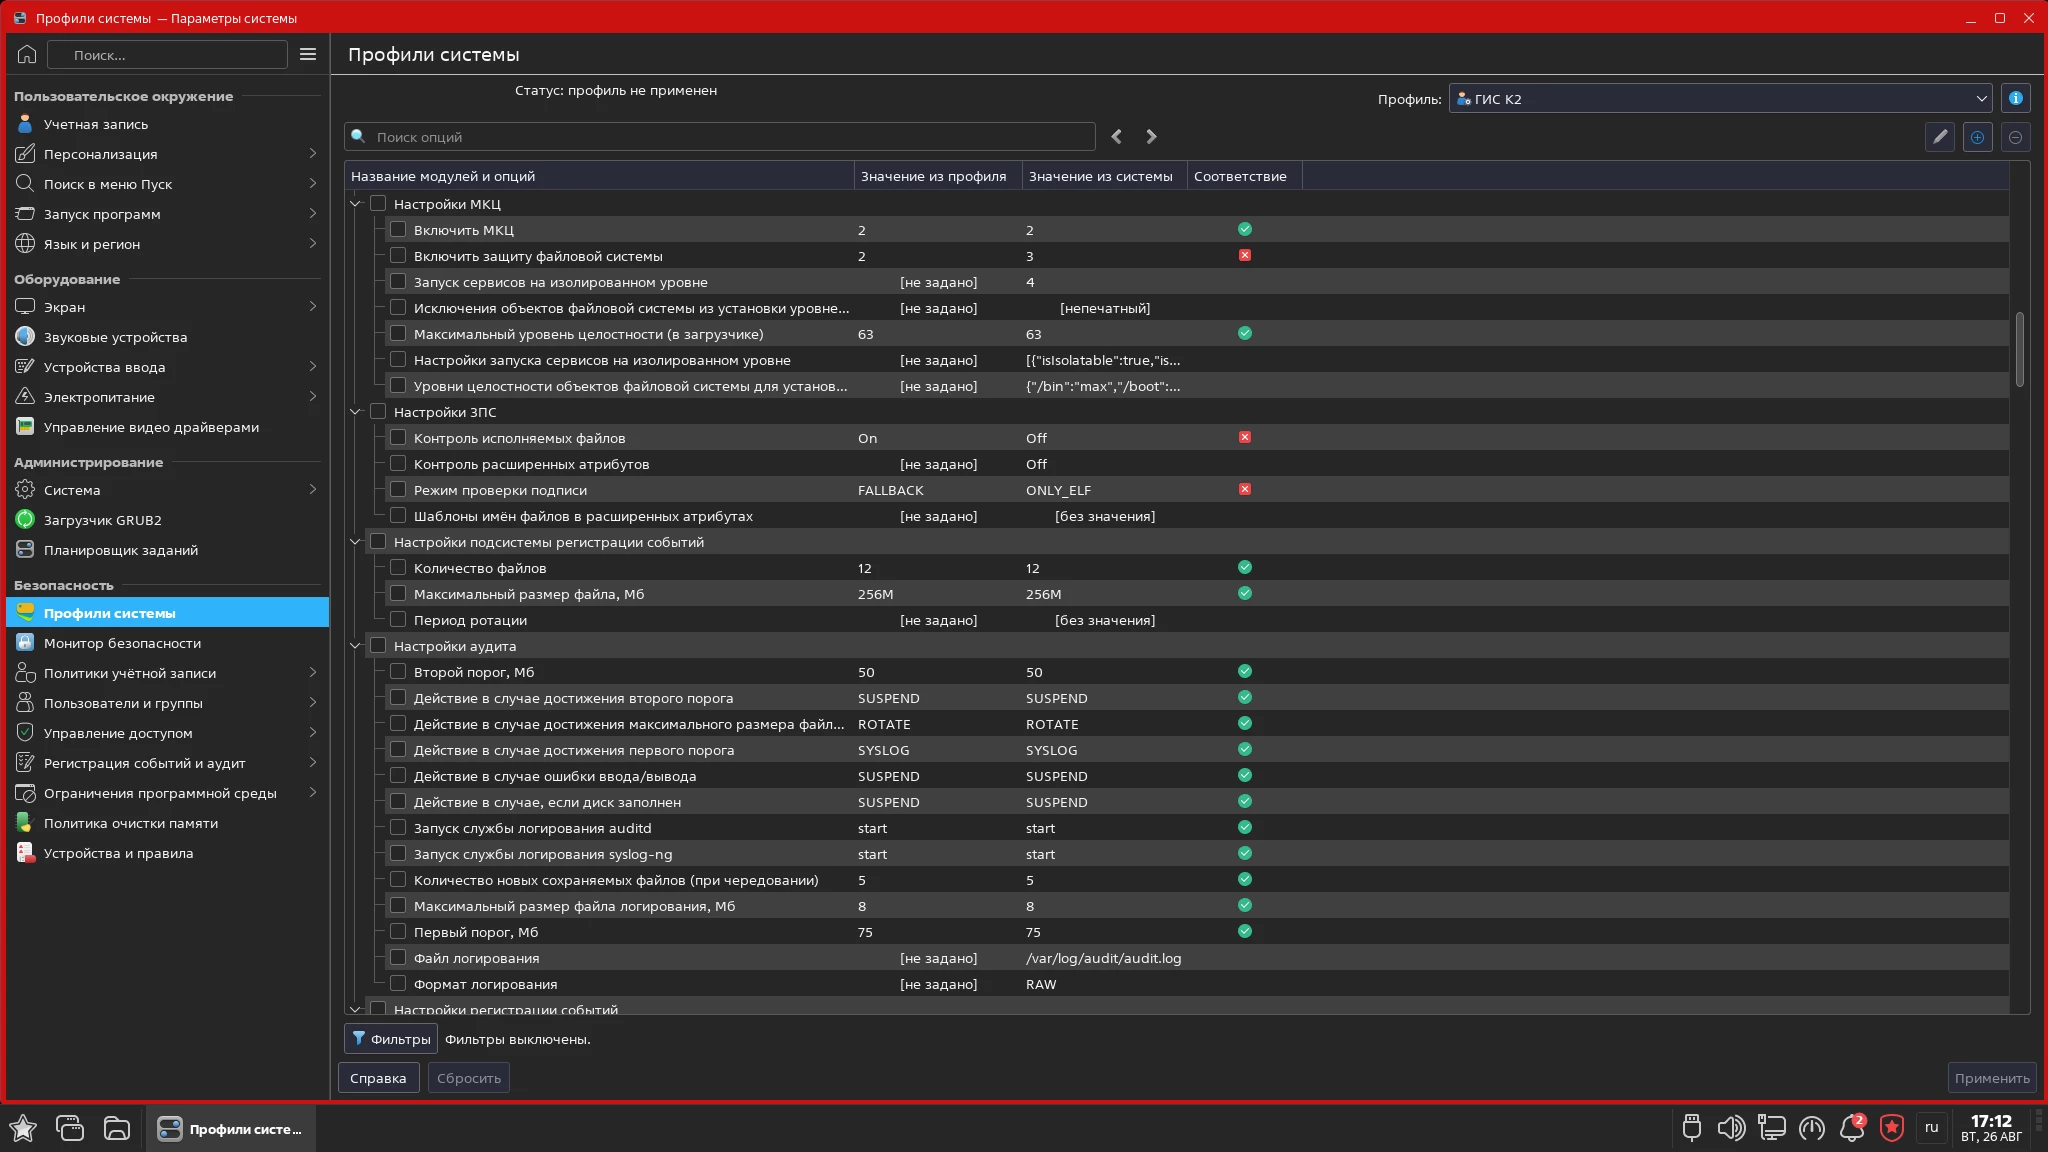
Task: Click the Справка button
Action: tap(378, 1078)
